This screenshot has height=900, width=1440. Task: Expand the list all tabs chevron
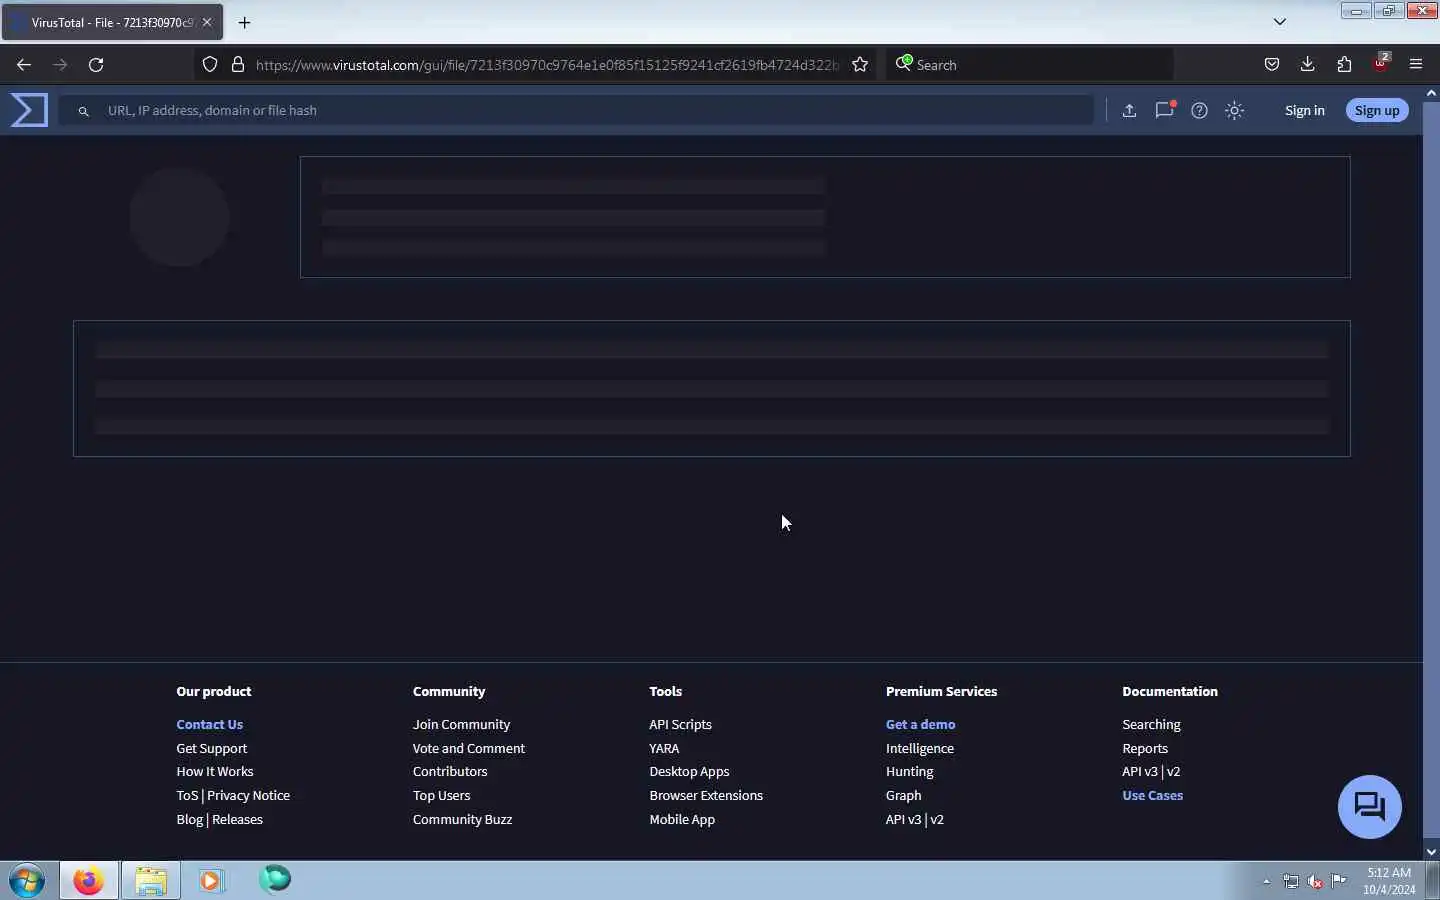click(x=1279, y=22)
